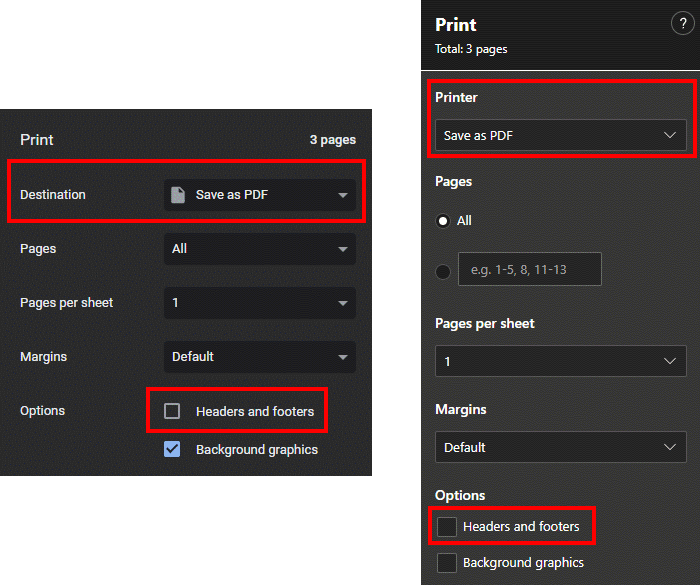Open the Printer 'Save as PDF' dropdown
Viewport: 700px width, 585px height.
560,135
